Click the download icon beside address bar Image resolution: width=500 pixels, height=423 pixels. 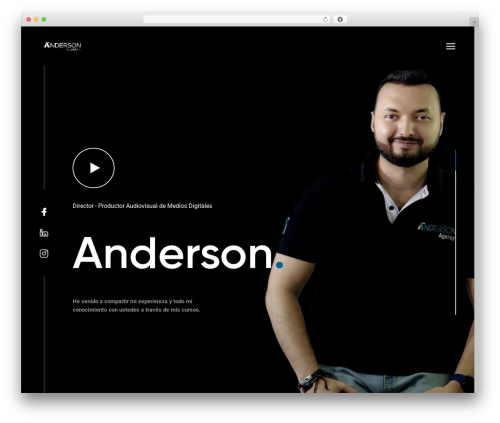(340, 19)
